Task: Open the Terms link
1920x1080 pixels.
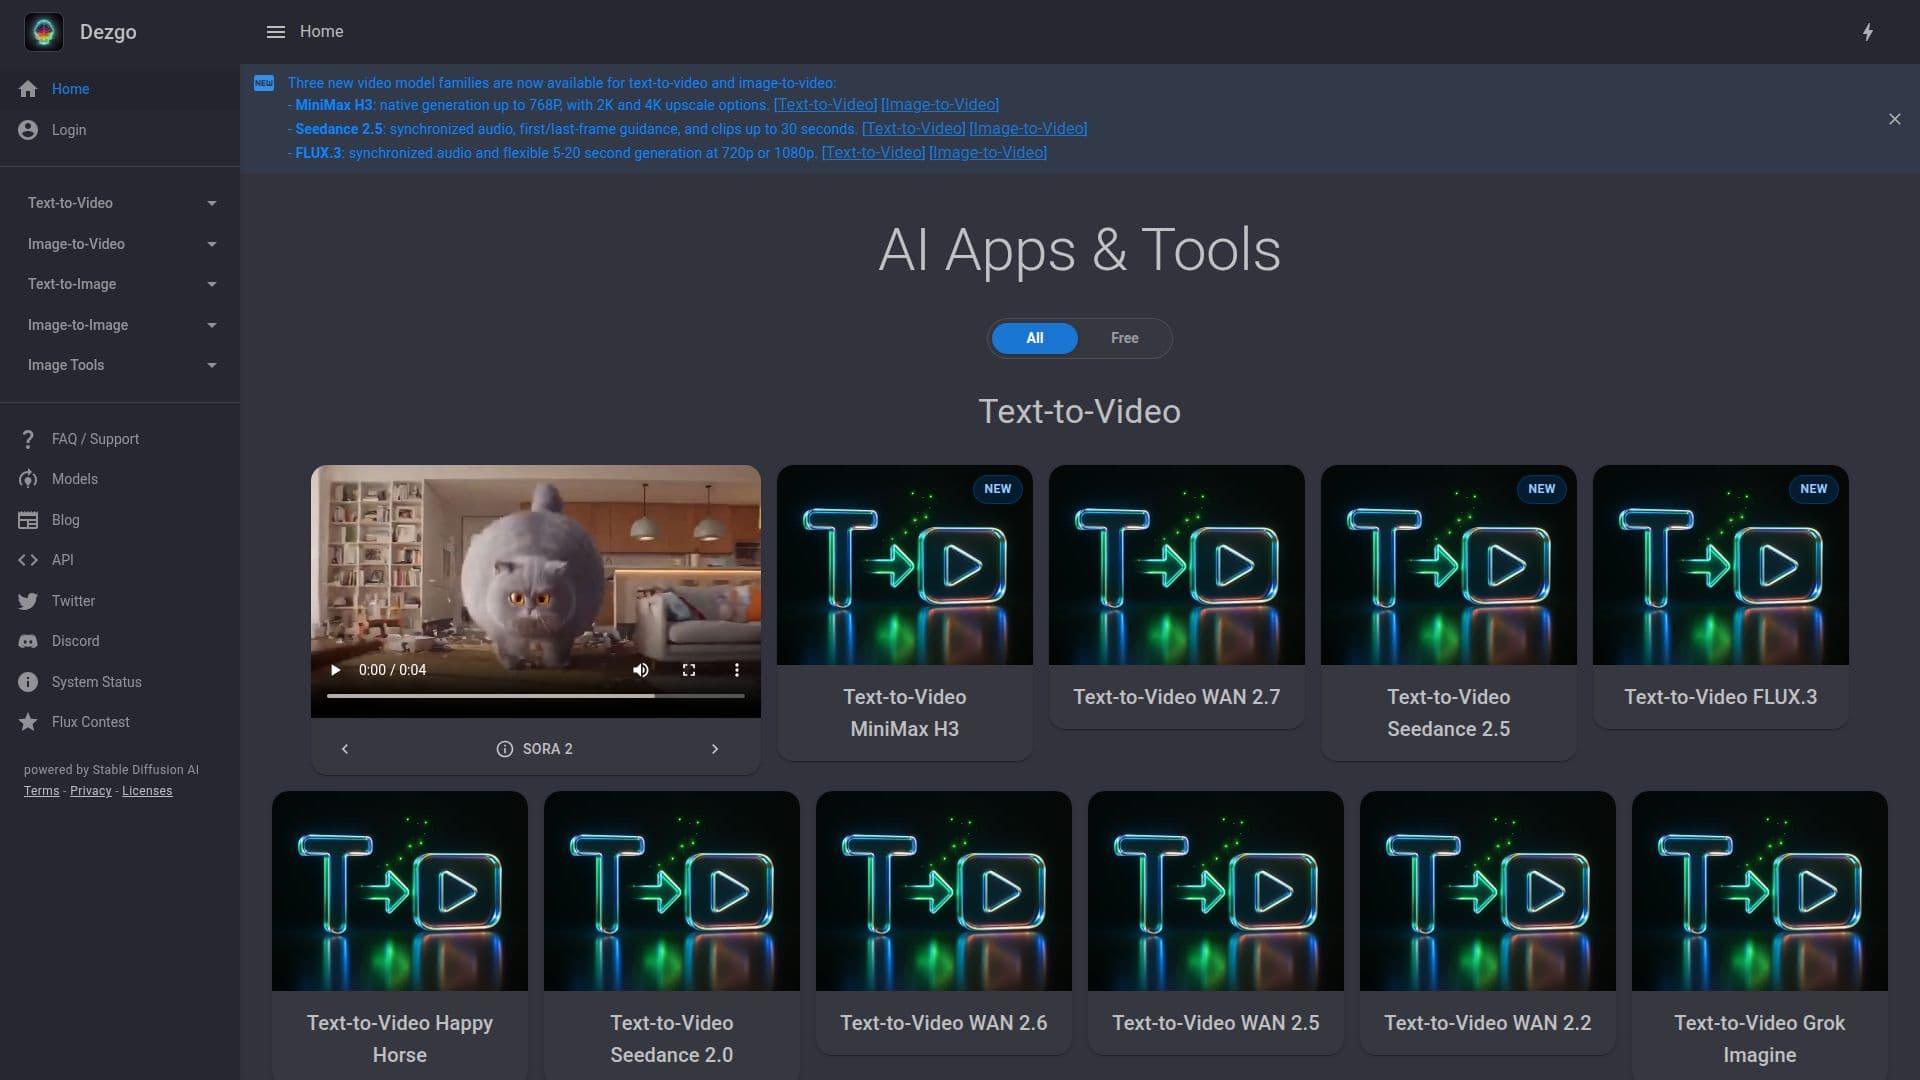Action: [41, 791]
